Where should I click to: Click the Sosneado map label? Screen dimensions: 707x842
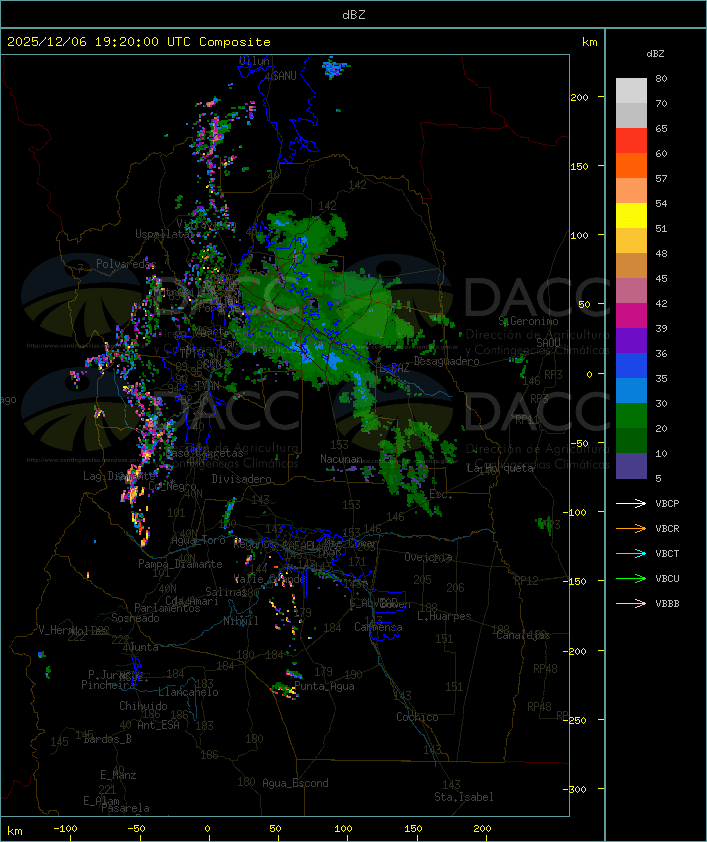tap(135, 618)
